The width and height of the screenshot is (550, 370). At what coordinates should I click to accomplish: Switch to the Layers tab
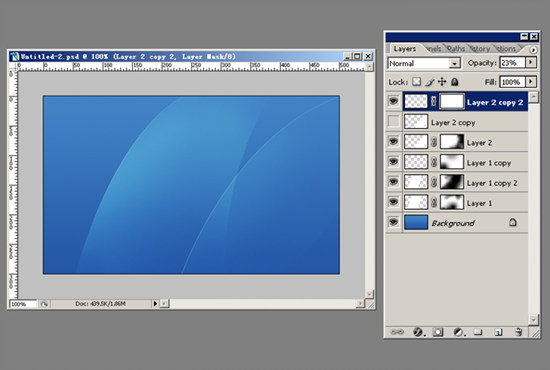tap(404, 49)
